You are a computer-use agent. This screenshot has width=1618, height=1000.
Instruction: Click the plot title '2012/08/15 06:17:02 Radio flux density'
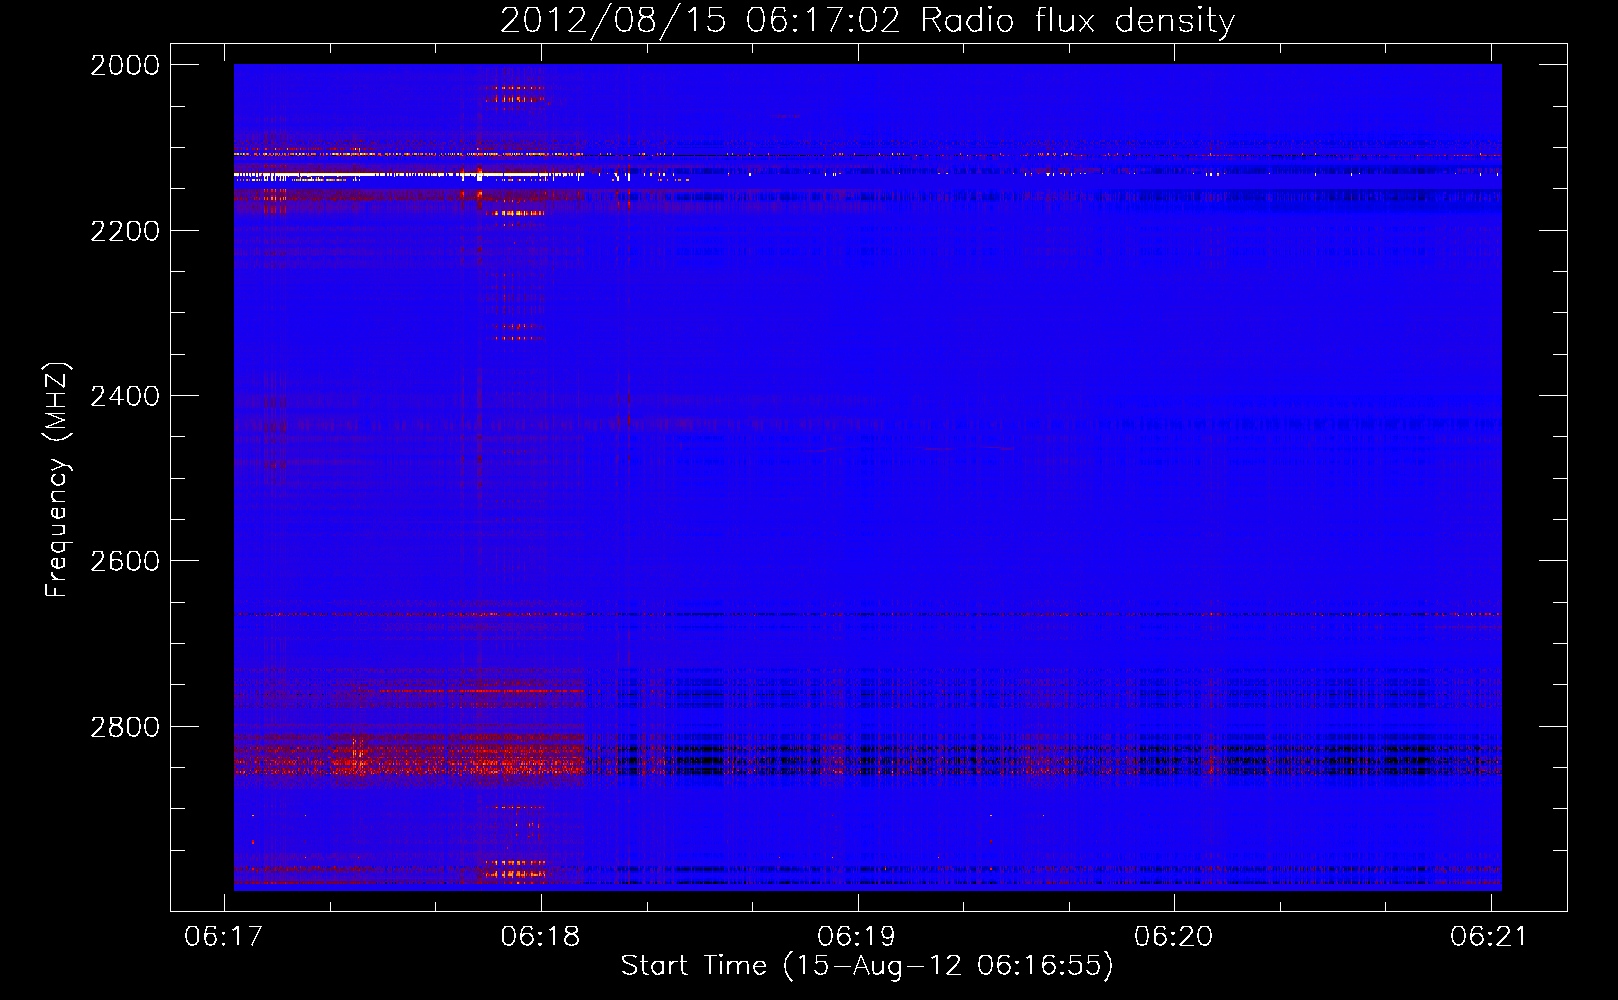pos(867,20)
